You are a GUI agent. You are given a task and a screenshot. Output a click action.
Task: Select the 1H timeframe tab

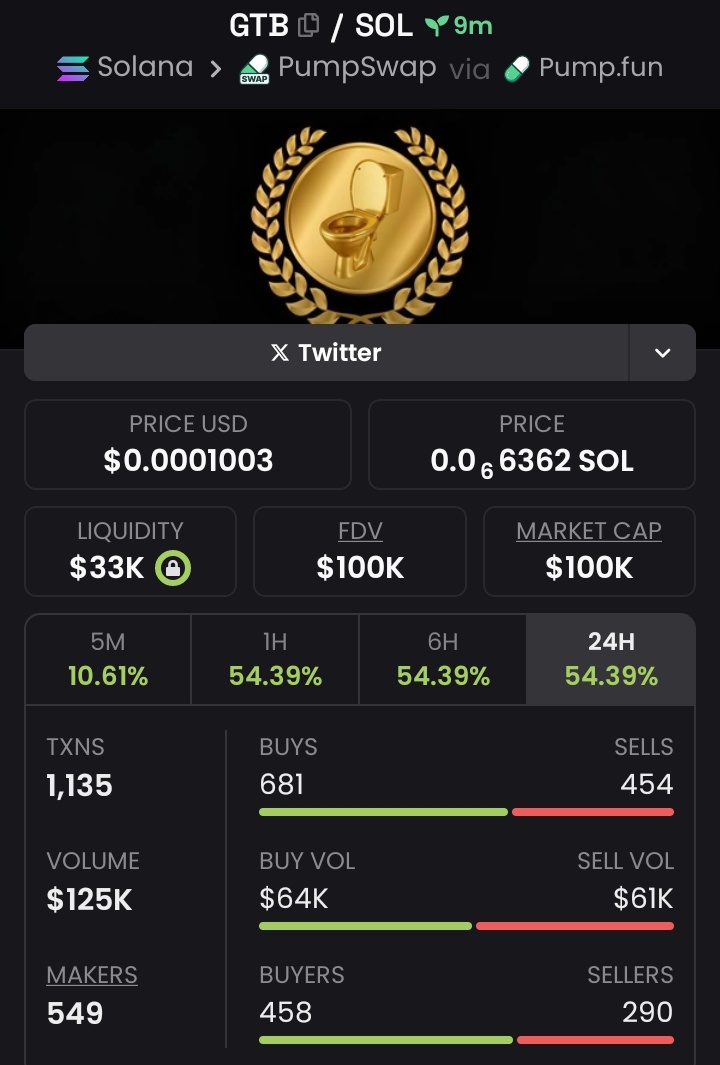tap(275, 659)
